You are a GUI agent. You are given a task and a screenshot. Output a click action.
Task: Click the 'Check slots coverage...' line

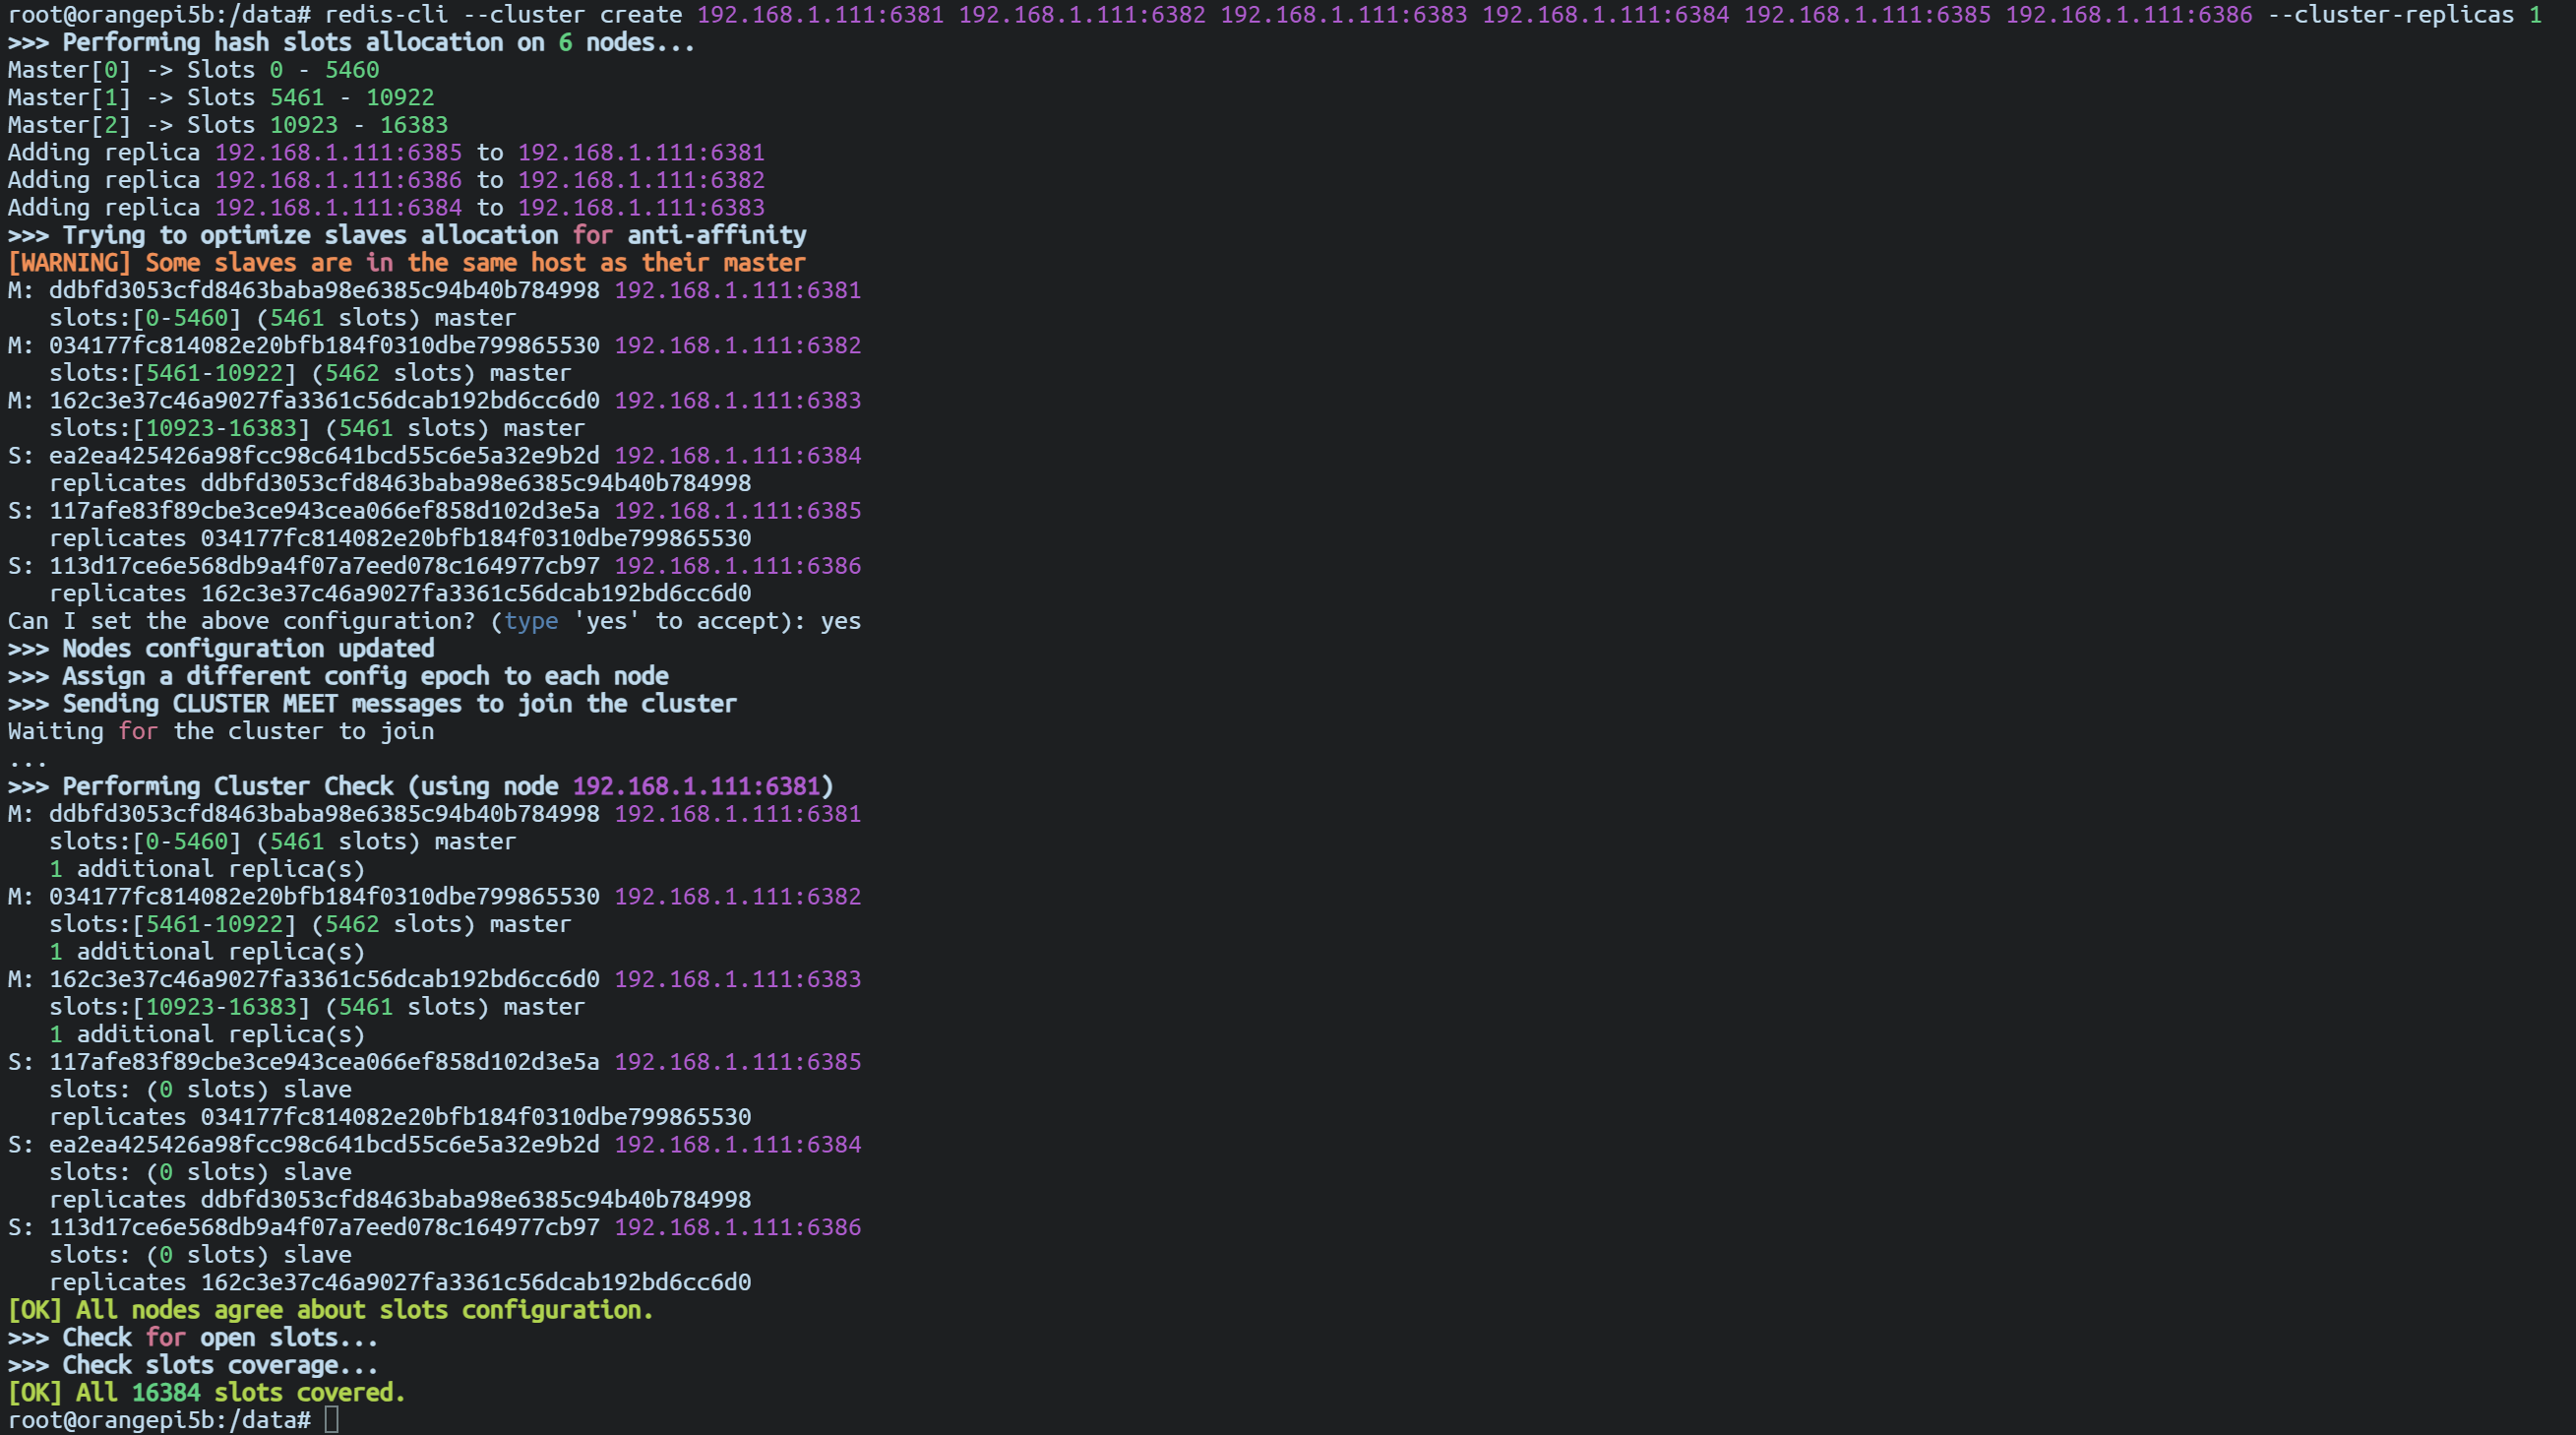pyautogui.click(x=193, y=1365)
